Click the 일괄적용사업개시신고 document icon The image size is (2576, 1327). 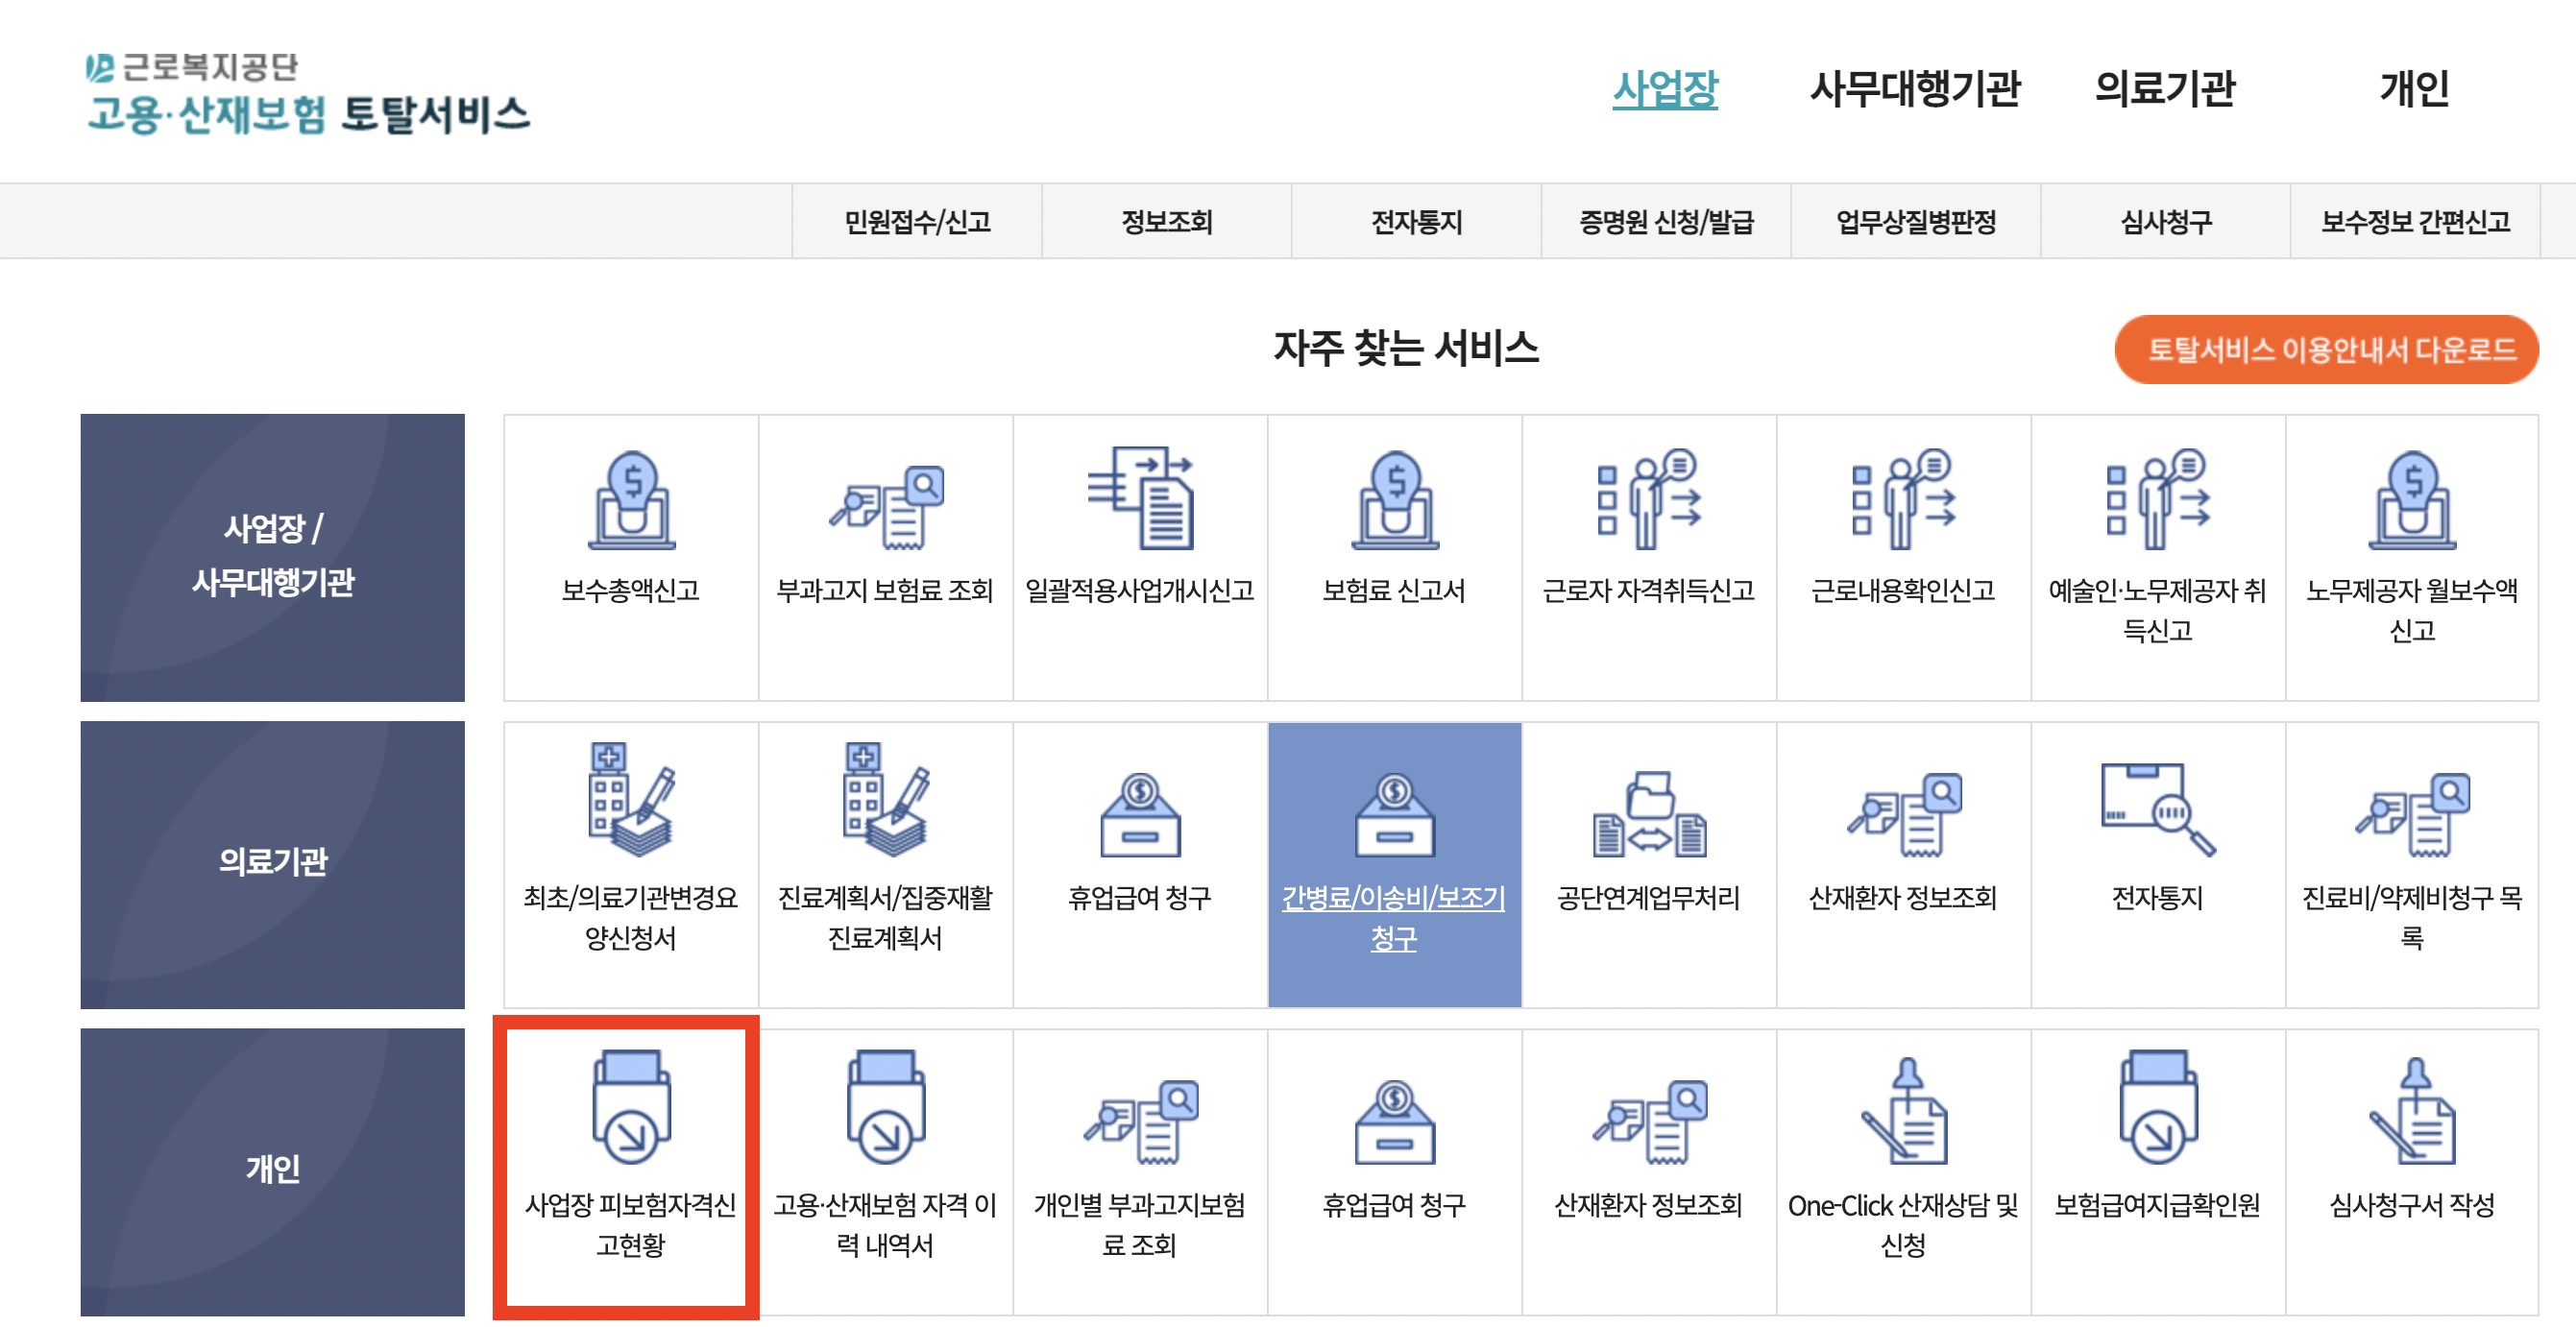(x=1140, y=498)
